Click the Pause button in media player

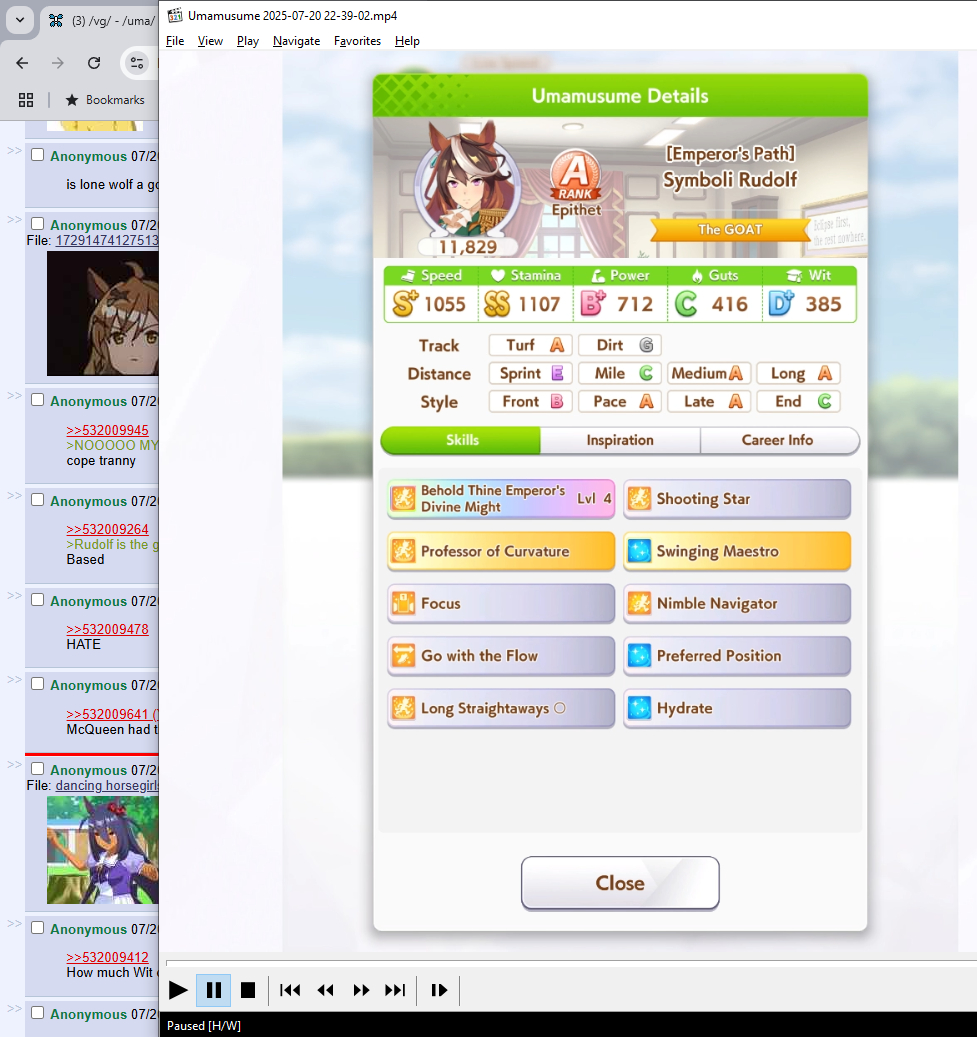click(214, 989)
